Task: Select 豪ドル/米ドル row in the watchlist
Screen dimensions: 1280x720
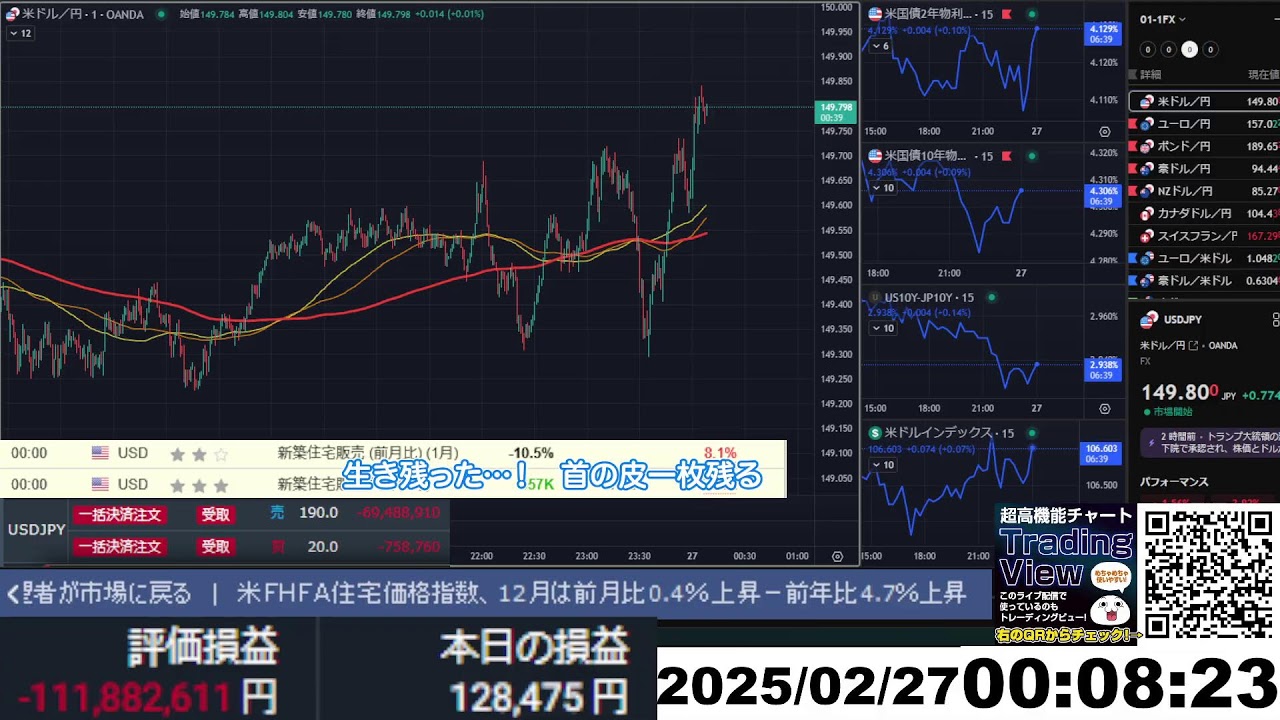Action: tap(1205, 280)
